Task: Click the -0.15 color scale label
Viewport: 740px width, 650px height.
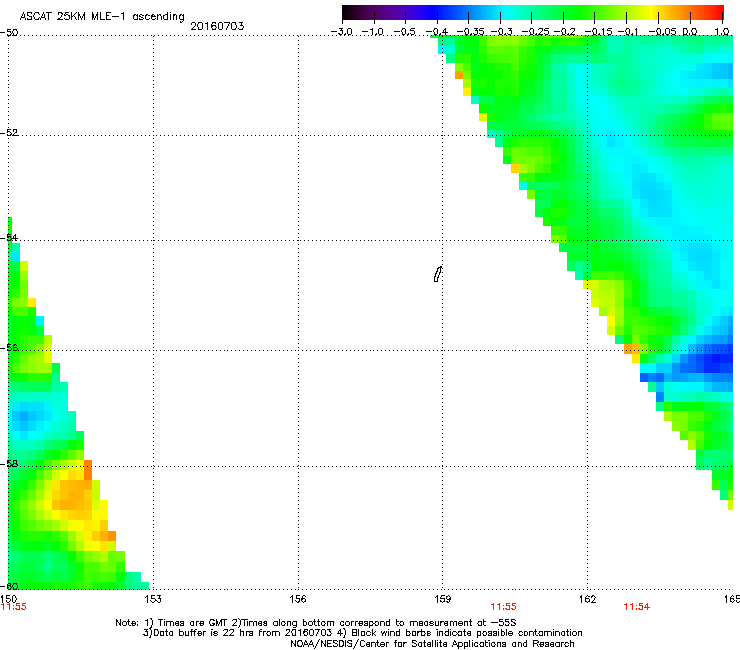Action: [598, 32]
